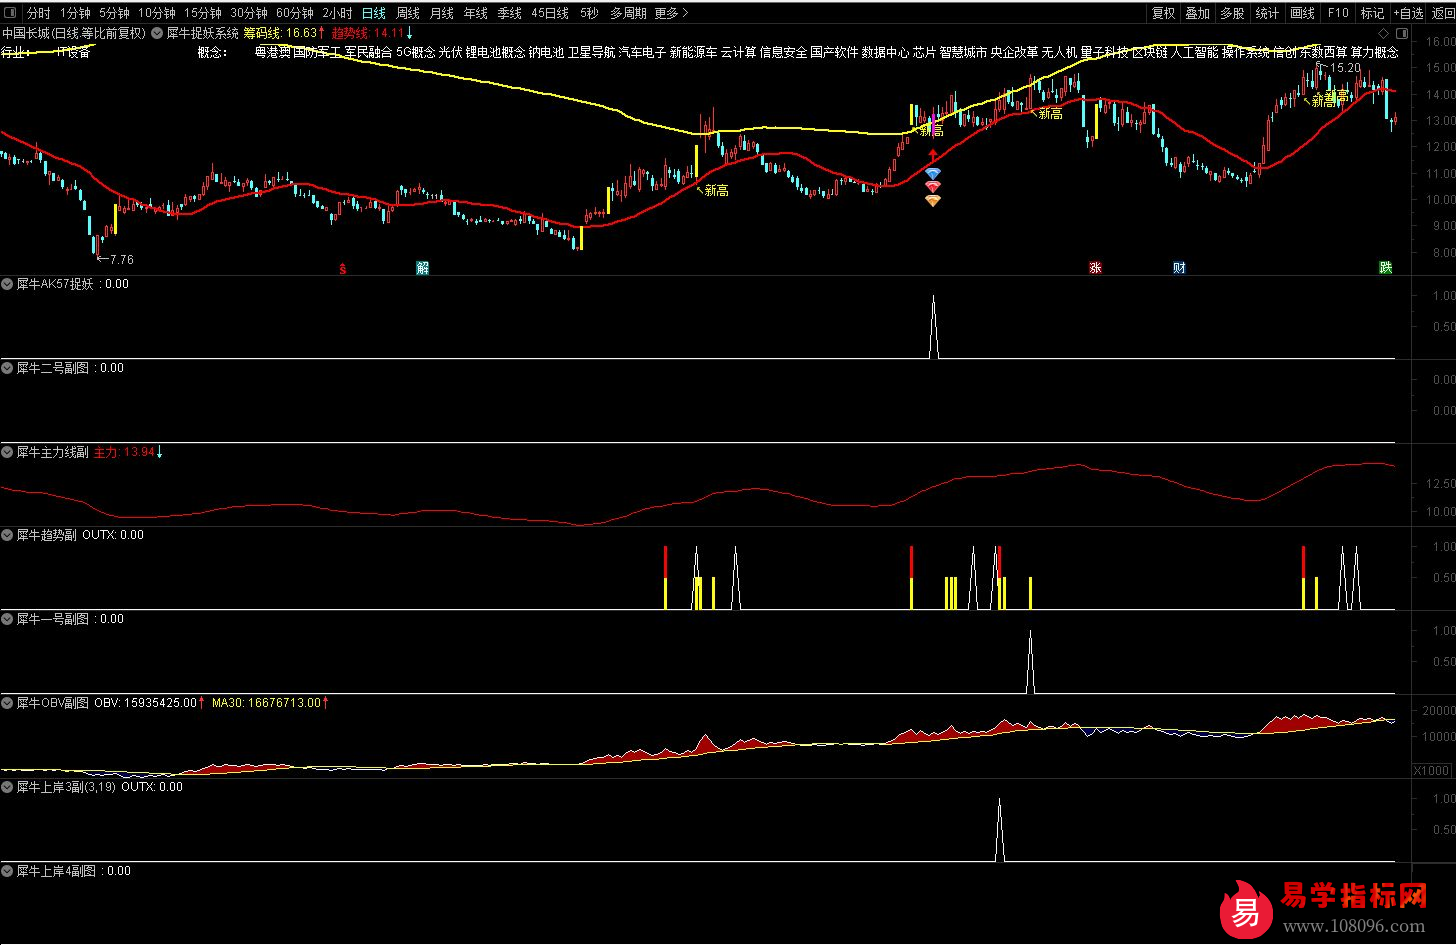
Task: Expand 更多 period options
Action: [671, 13]
